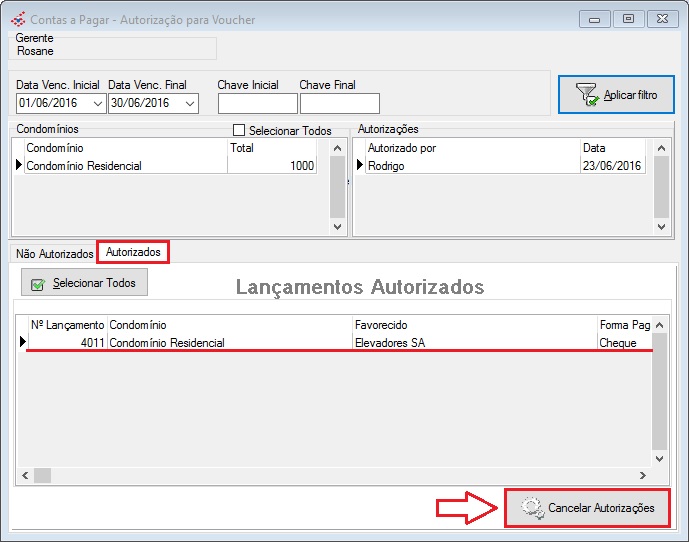Viewport: 689px width, 542px height.
Task: Open the Data Venc. Final date dropdown
Action: 189,104
